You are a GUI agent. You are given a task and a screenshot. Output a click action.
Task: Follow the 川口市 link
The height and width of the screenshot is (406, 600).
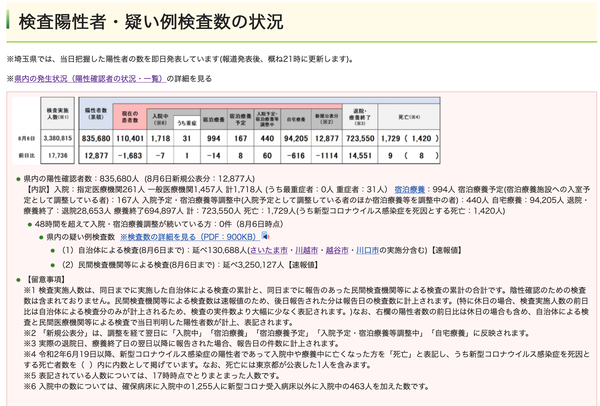pyautogui.click(x=367, y=250)
